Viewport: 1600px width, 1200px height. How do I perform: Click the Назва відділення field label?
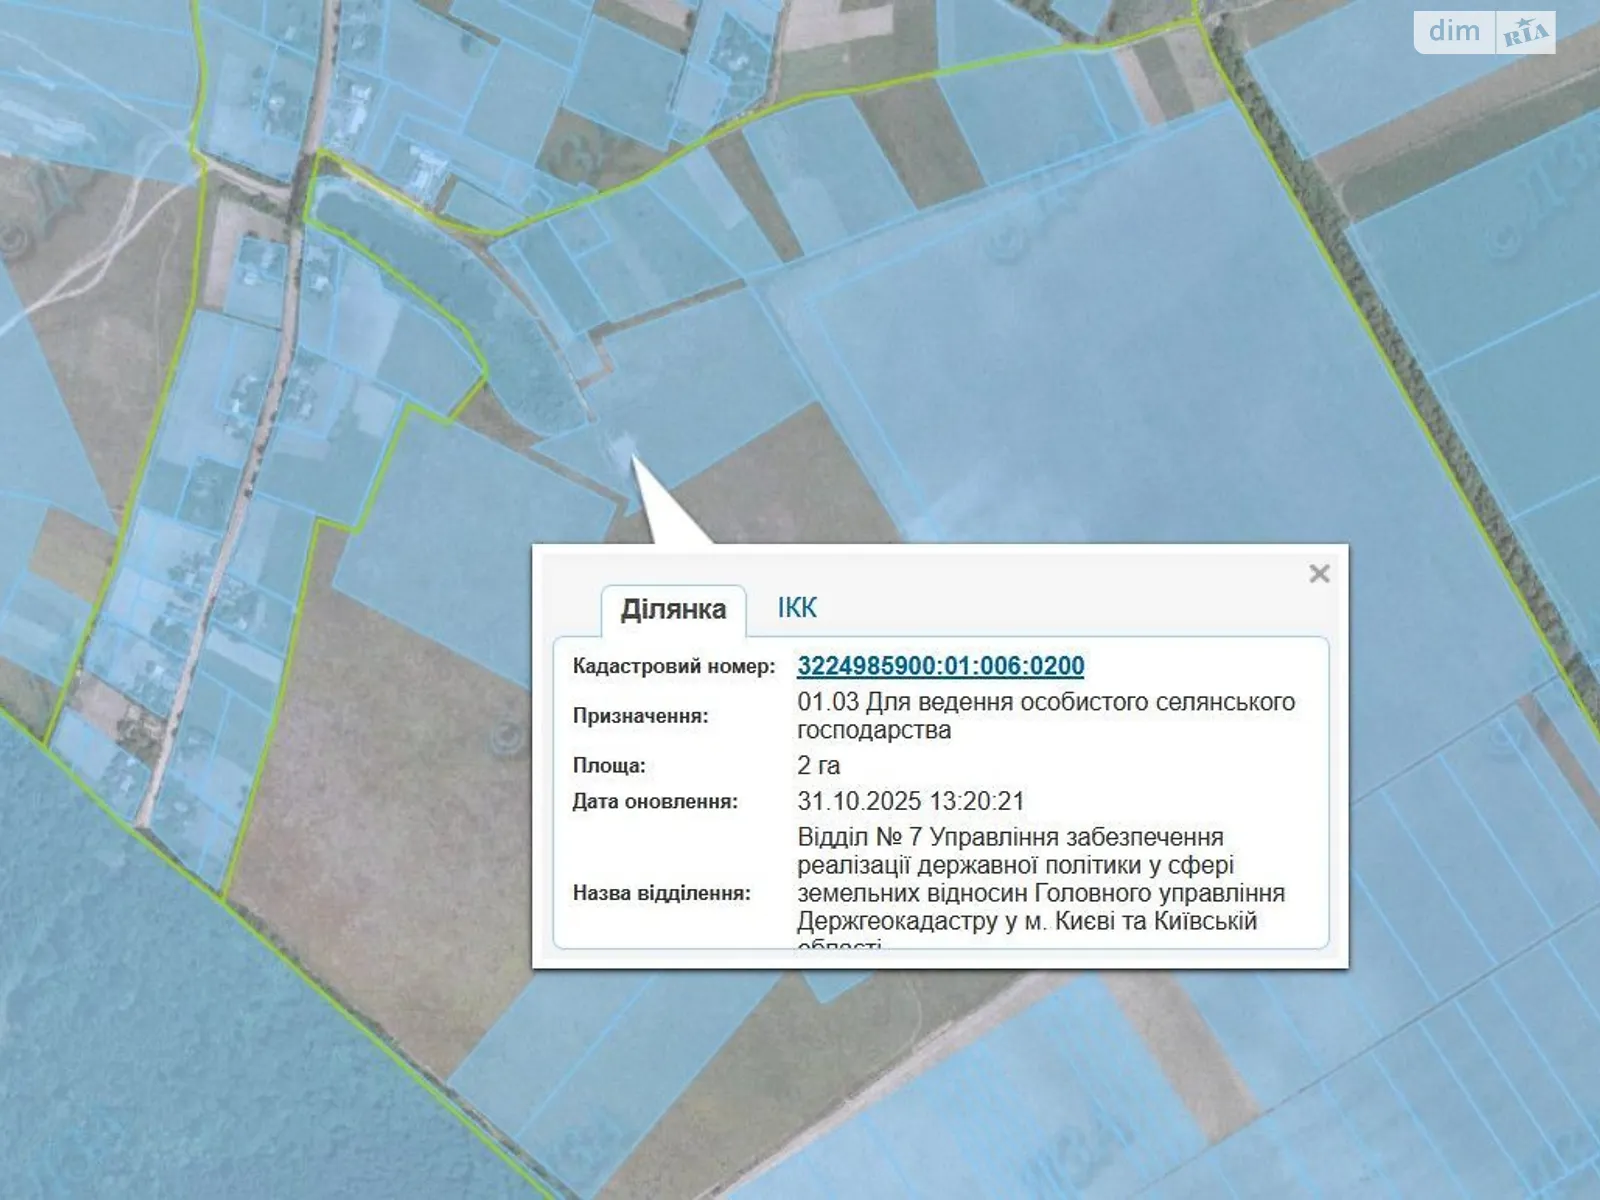pos(661,893)
